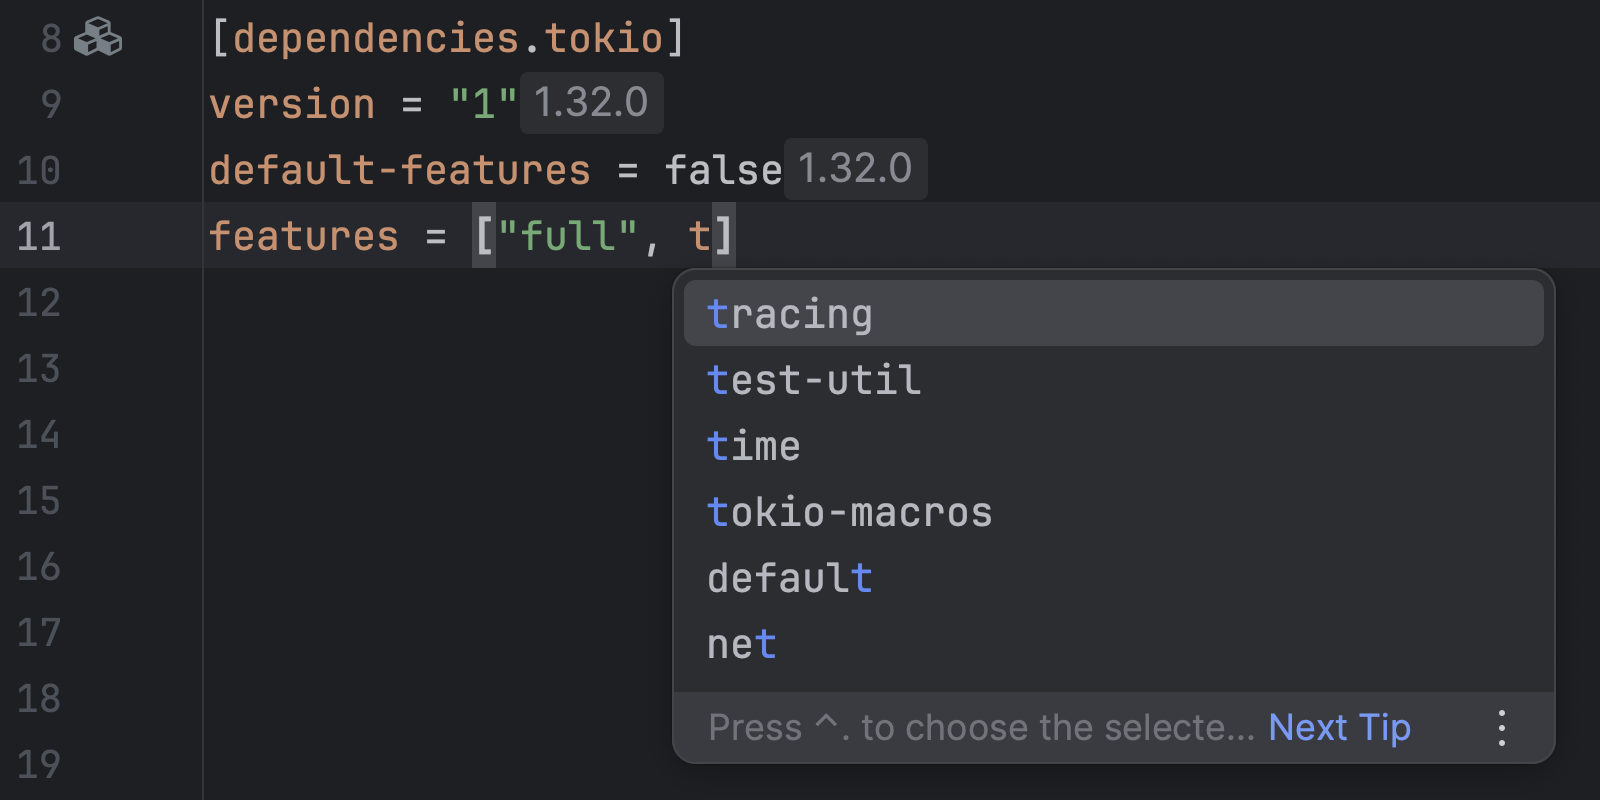Select tokio-macros in the autocomplete popup
The width and height of the screenshot is (1600, 800).
click(x=849, y=512)
